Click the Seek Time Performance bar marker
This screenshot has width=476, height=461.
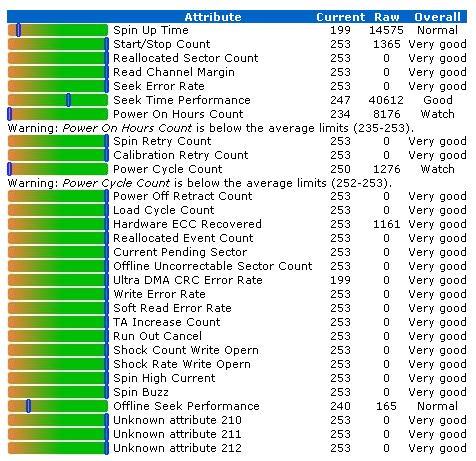68,100
